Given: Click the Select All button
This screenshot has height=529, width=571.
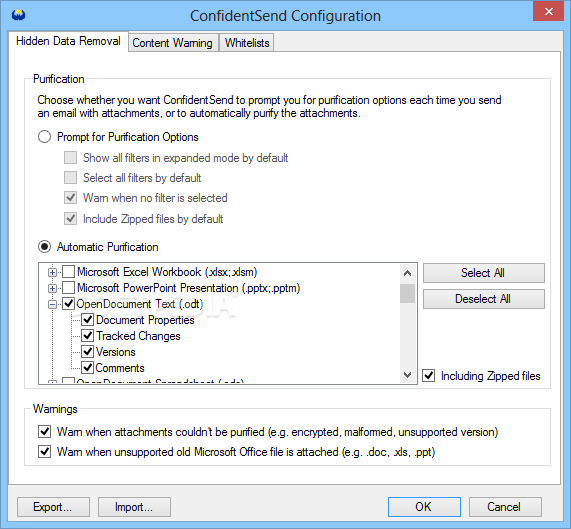Looking at the screenshot, I should [484, 273].
